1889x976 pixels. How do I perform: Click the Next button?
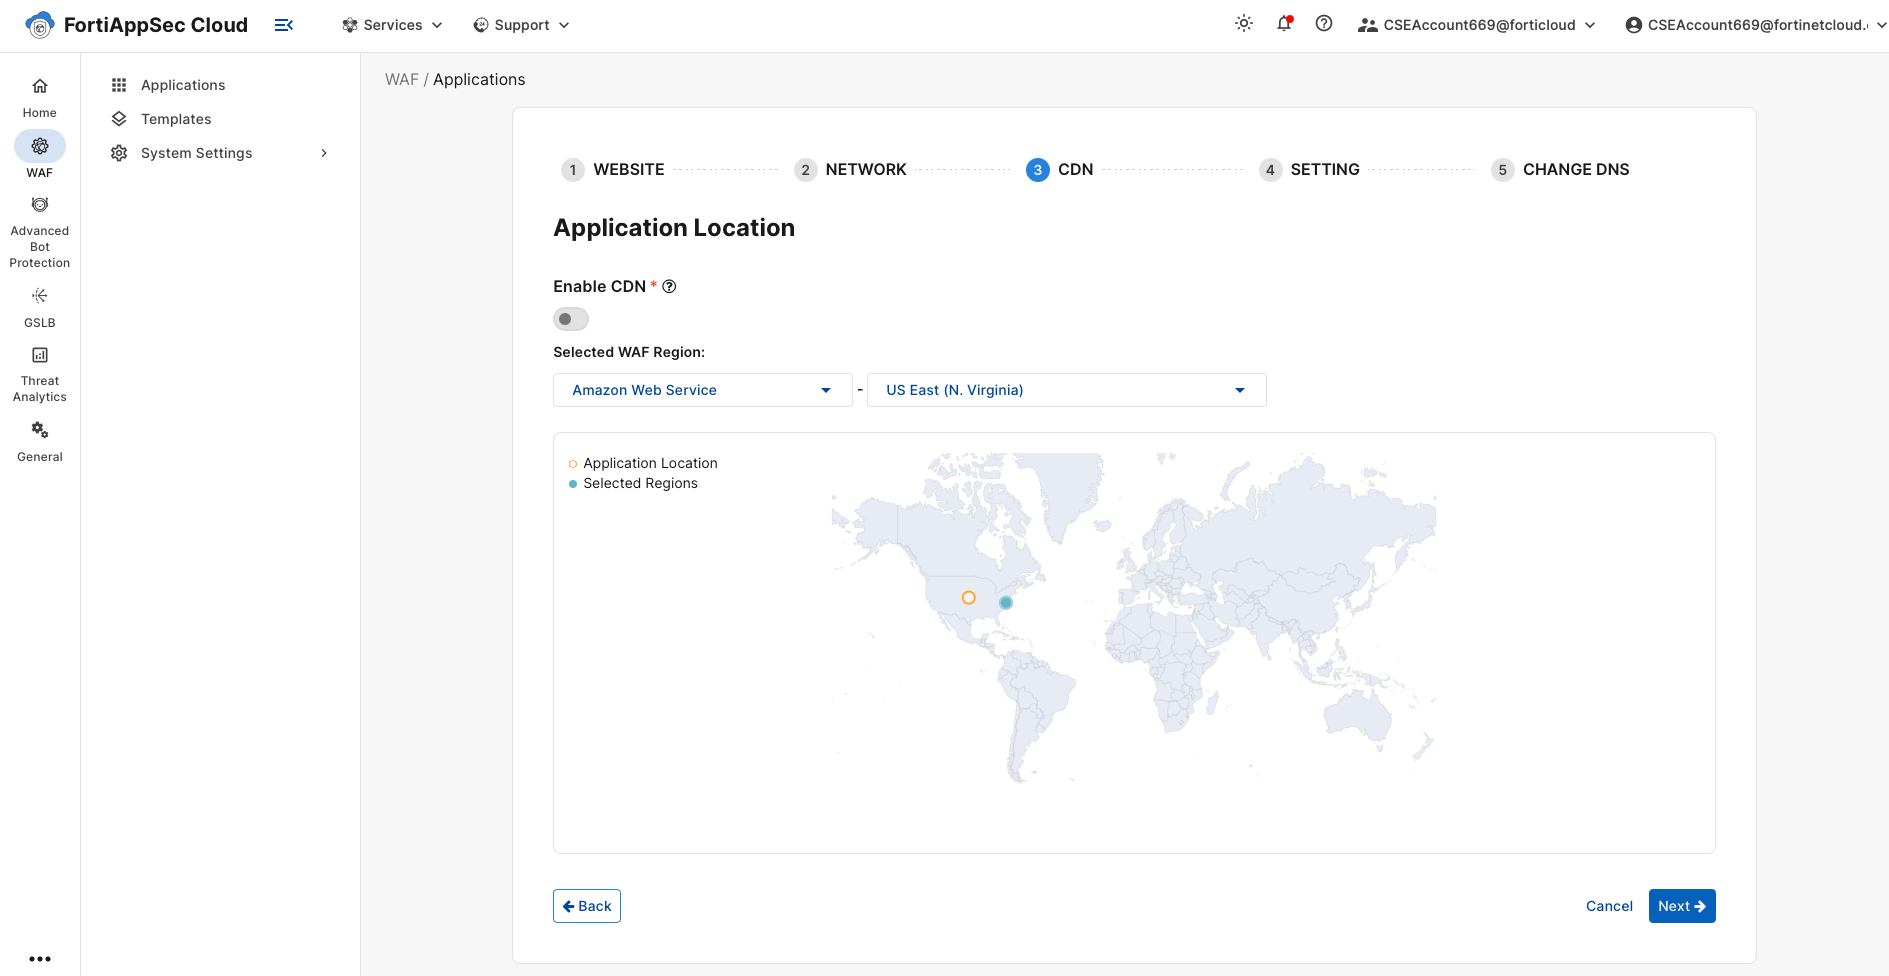click(x=1682, y=906)
